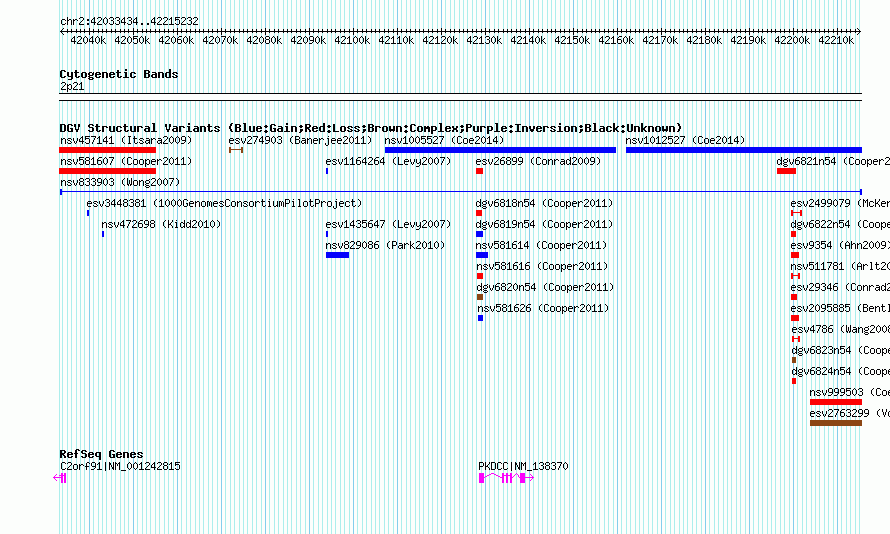Open esv4786 (Wang2008) label
890x534 pixels.
841,329
